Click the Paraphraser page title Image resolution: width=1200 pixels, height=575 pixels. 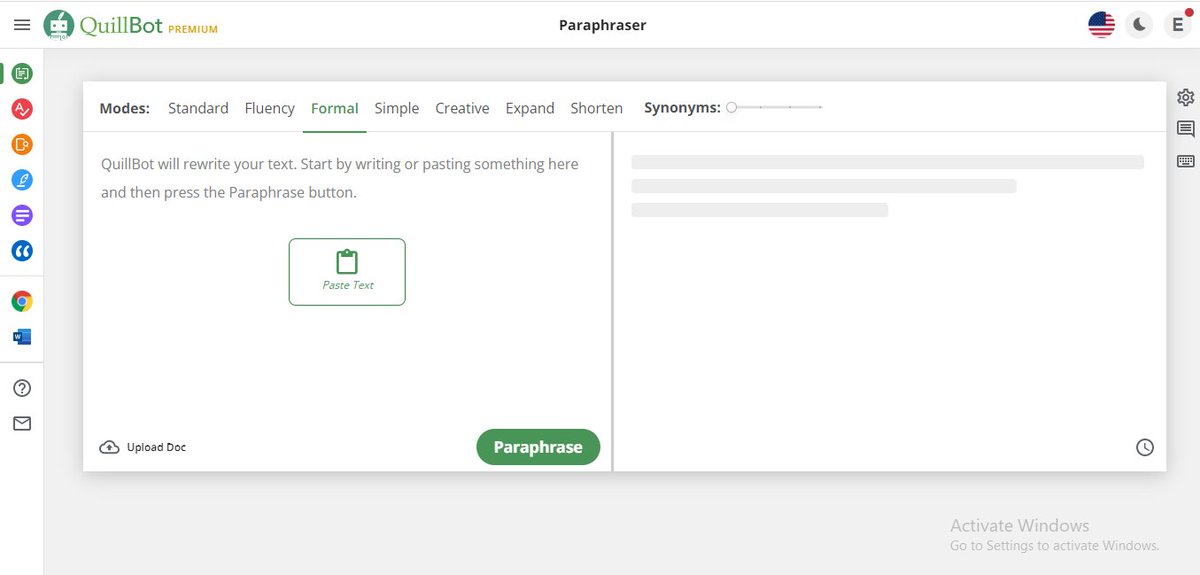tap(602, 25)
